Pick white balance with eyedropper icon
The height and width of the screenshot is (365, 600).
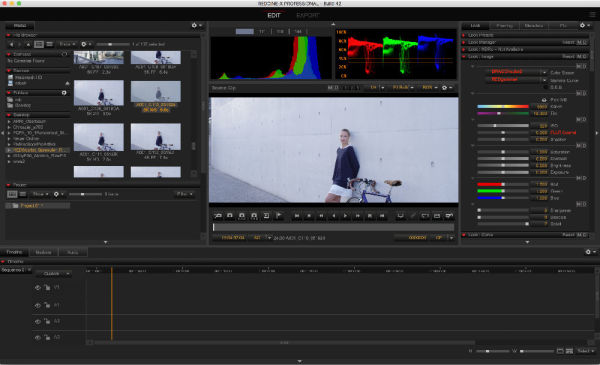pos(544,100)
